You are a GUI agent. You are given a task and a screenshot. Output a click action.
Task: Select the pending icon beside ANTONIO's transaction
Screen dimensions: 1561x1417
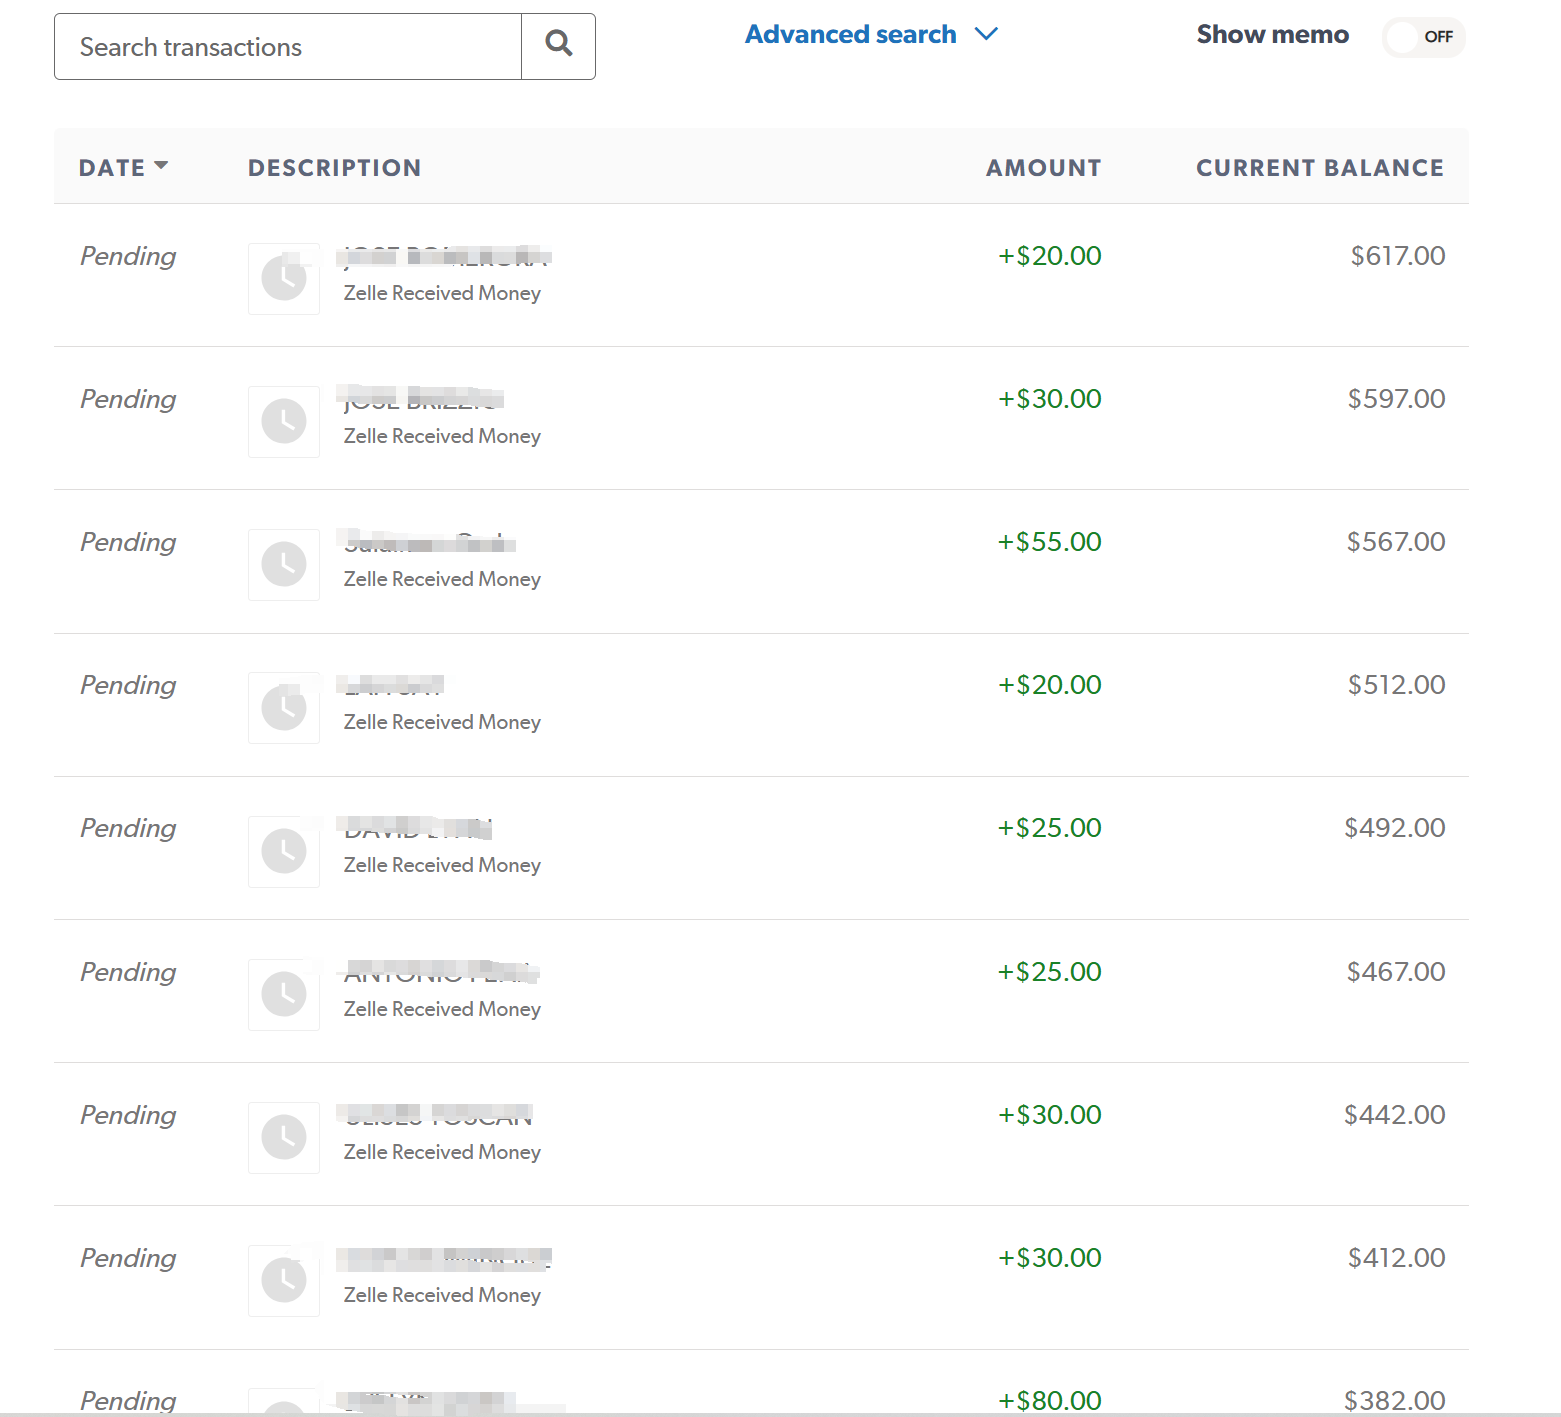283,994
